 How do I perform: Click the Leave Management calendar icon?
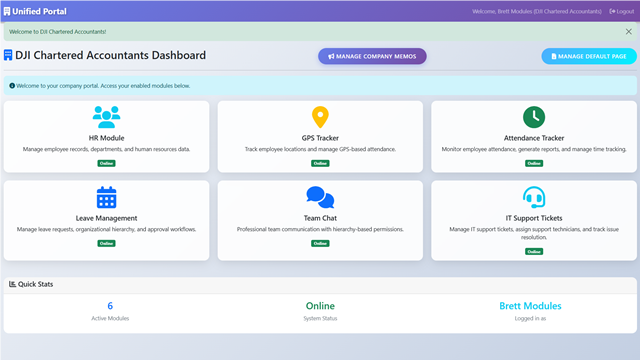pyautogui.click(x=107, y=198)
